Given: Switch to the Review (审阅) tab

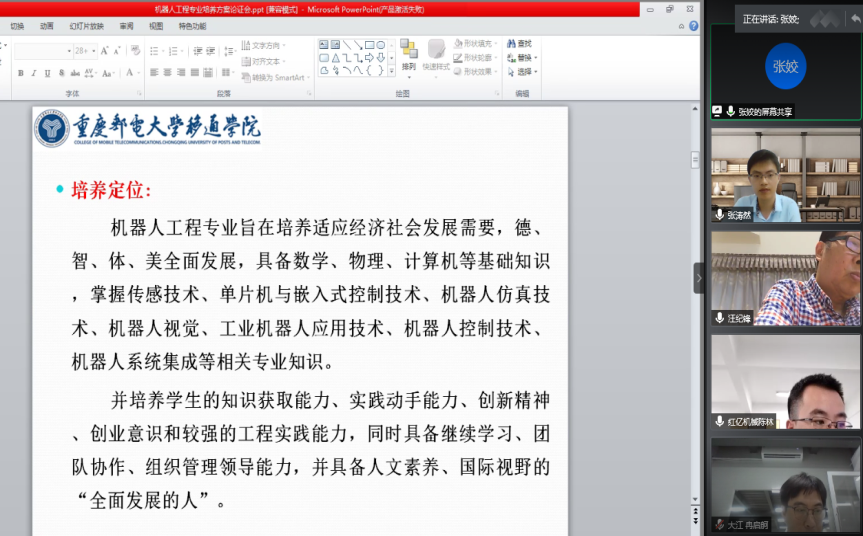Looking at the screenshot, I should click(126, 26).
